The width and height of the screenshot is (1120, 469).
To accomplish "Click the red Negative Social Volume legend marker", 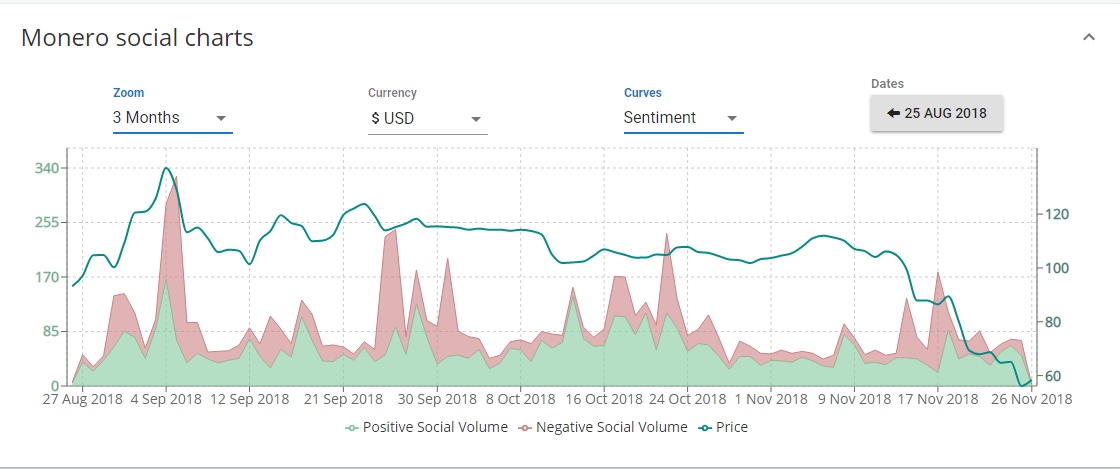I will click(525, 428).
